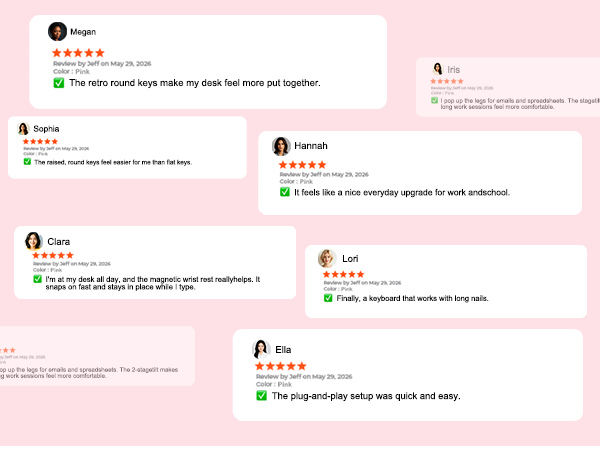The width and height of the screenshot is (600, 450).
Task: Click Lori's profile avatar
Action: [x=327, y=258]
